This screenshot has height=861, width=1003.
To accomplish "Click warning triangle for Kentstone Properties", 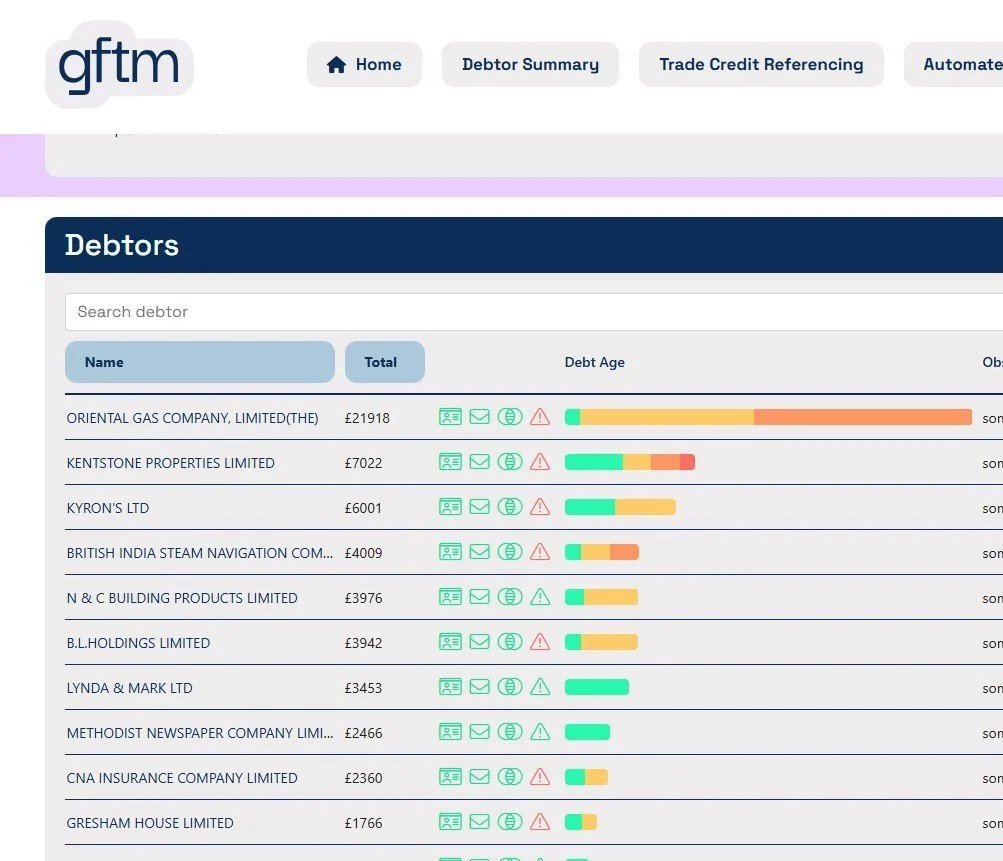I will (x=540, y=462).
